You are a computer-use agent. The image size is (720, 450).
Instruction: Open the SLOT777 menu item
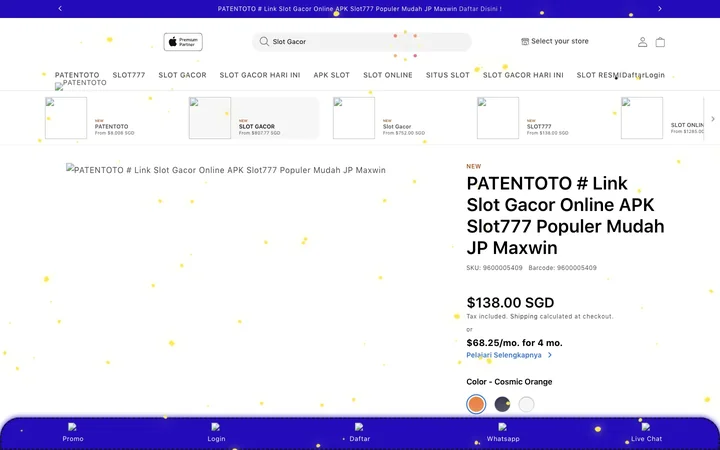129,75
